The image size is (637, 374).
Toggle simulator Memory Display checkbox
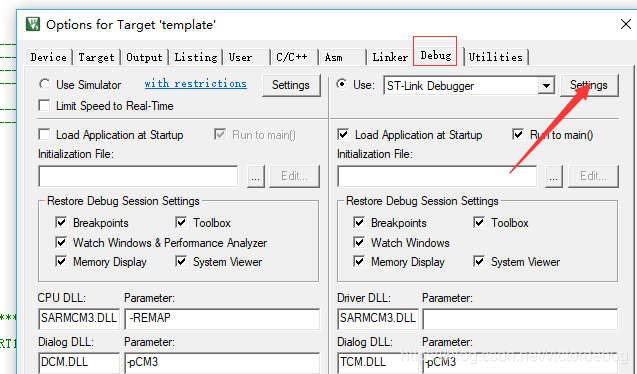click(61, 262)
